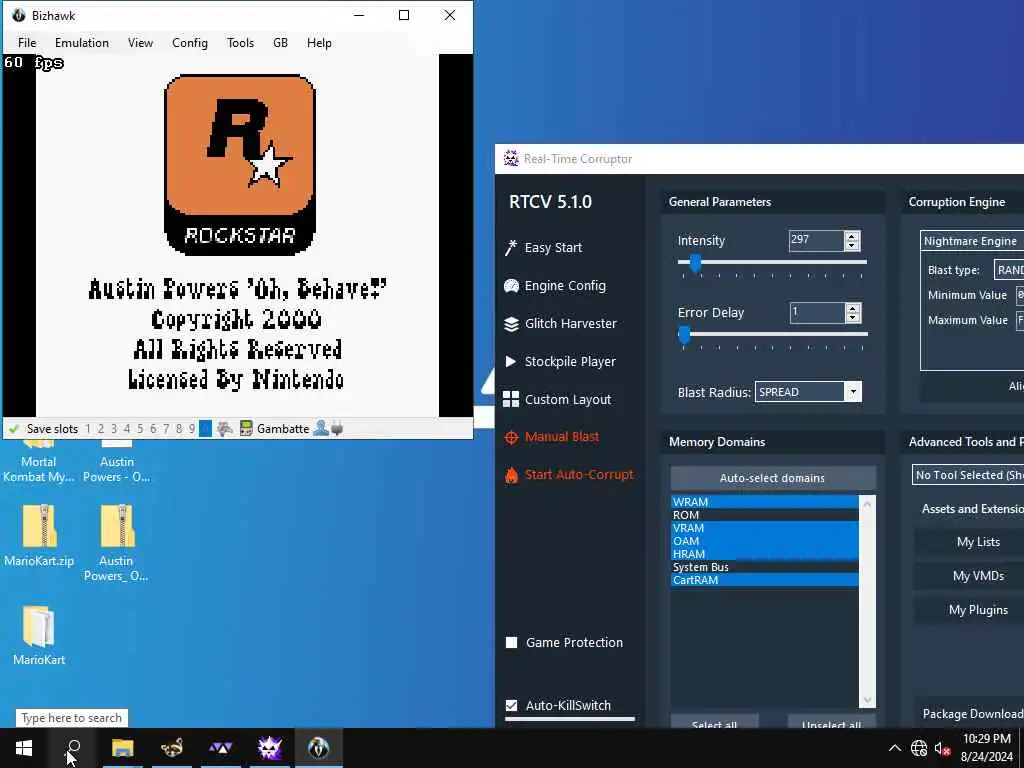Increase Error Delay with up arrow
The height and width of the screenshot is (768, 1024).
(x=852, y=308)
